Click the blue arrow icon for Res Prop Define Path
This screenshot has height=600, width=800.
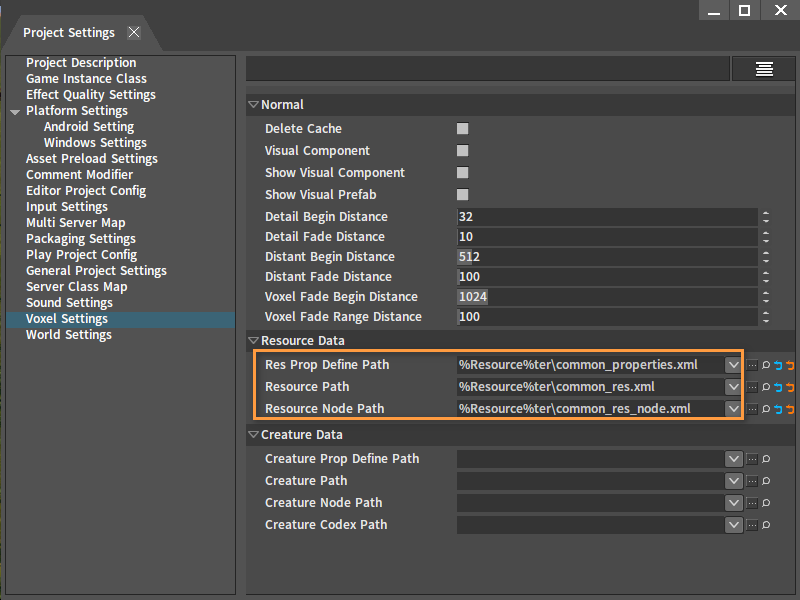pyautogui.click(x=778, y=365)
